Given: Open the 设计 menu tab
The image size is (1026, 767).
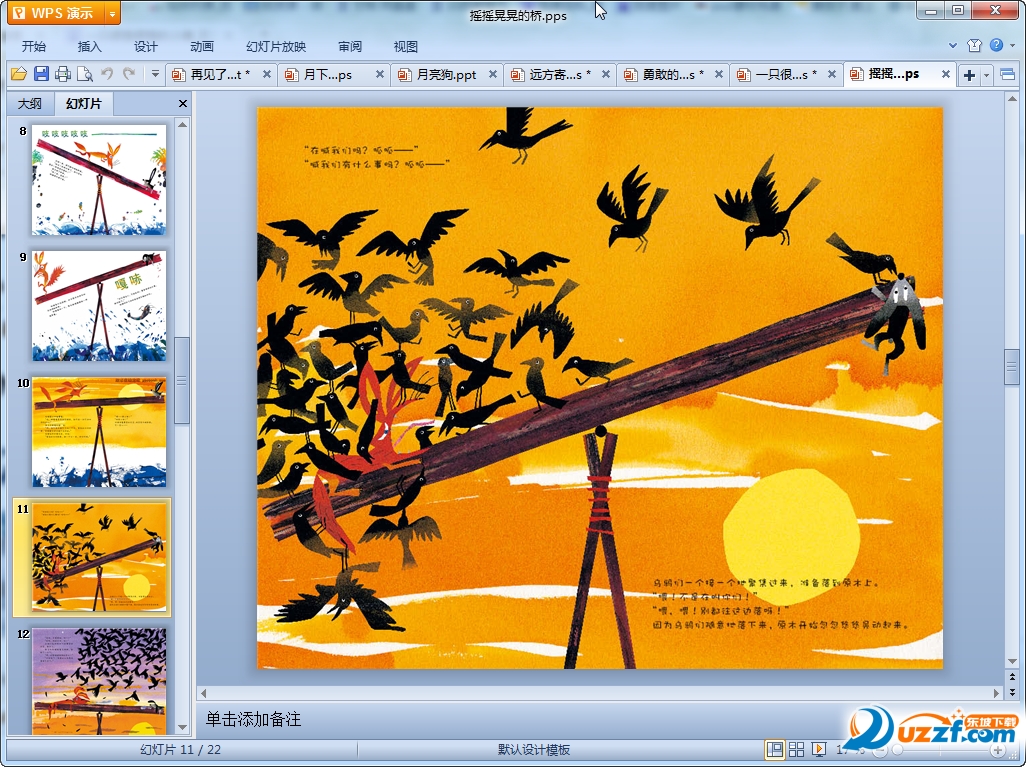Looking at the screenshot, I should pyautogui.click(x=145, y=46).
